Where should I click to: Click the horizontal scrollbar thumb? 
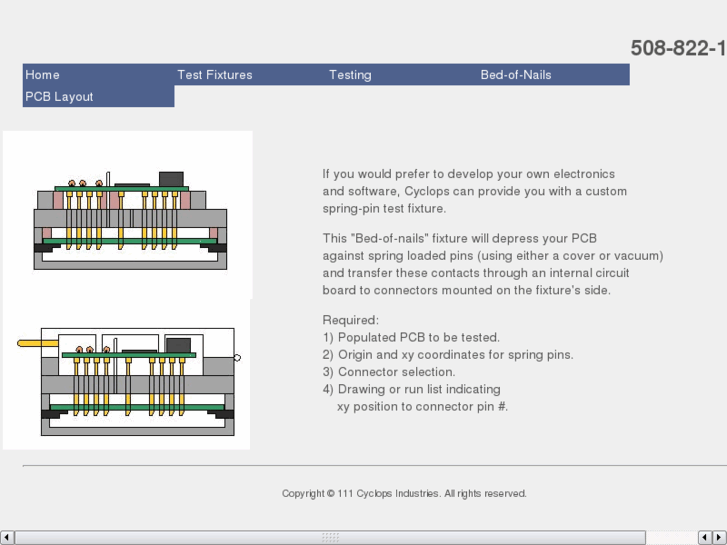point(330,537)
